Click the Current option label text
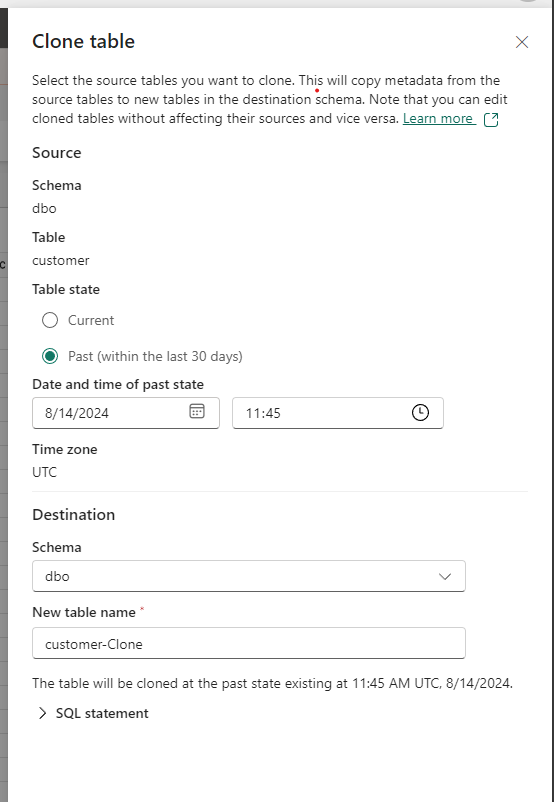 pos(91,320)
